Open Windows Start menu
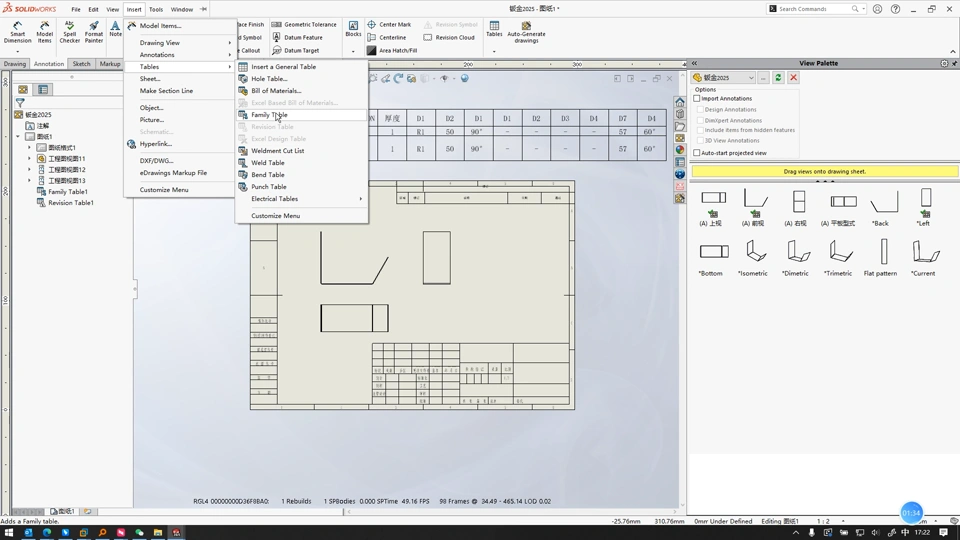 pos(9,533)
